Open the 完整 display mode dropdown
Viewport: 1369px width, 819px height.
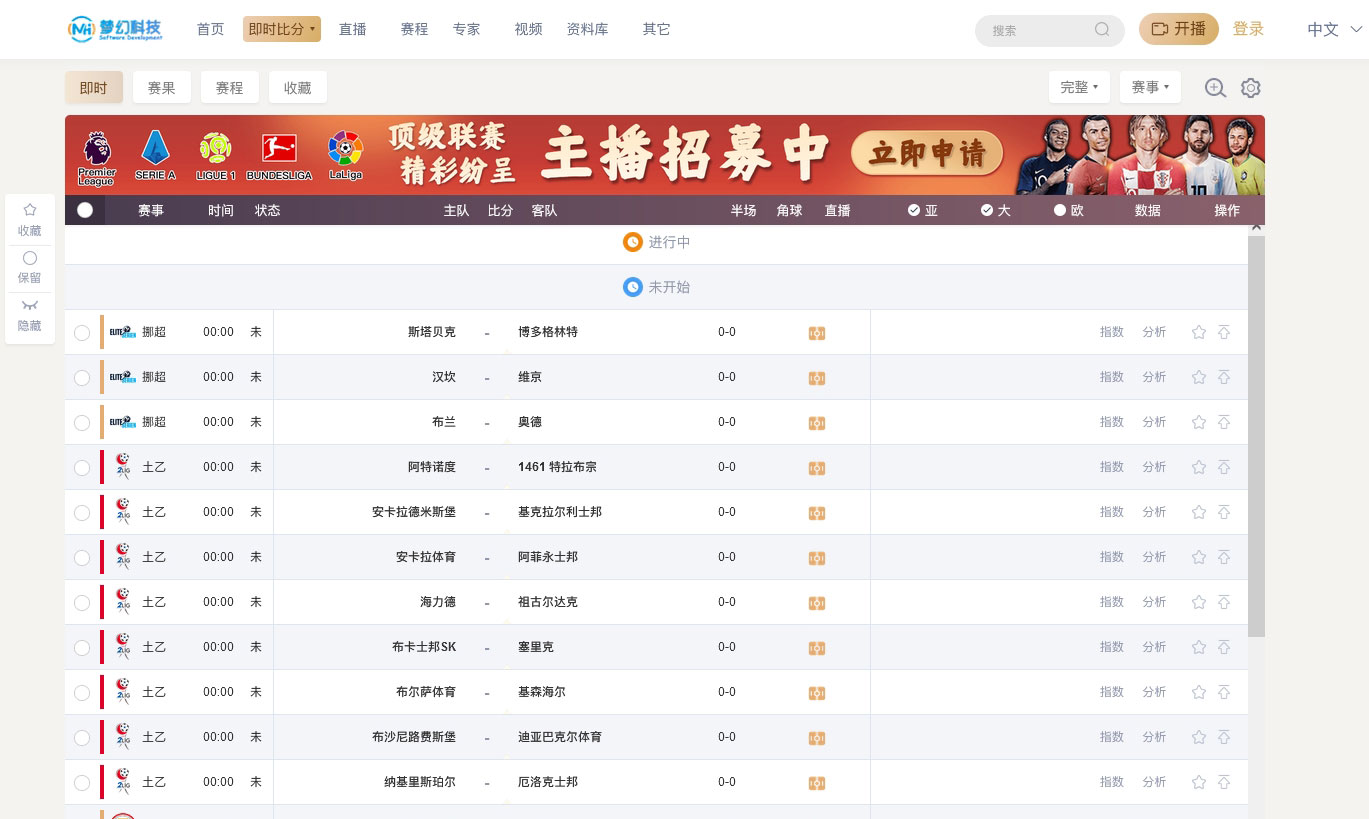pyautogui.click(x=1079, y=87)
